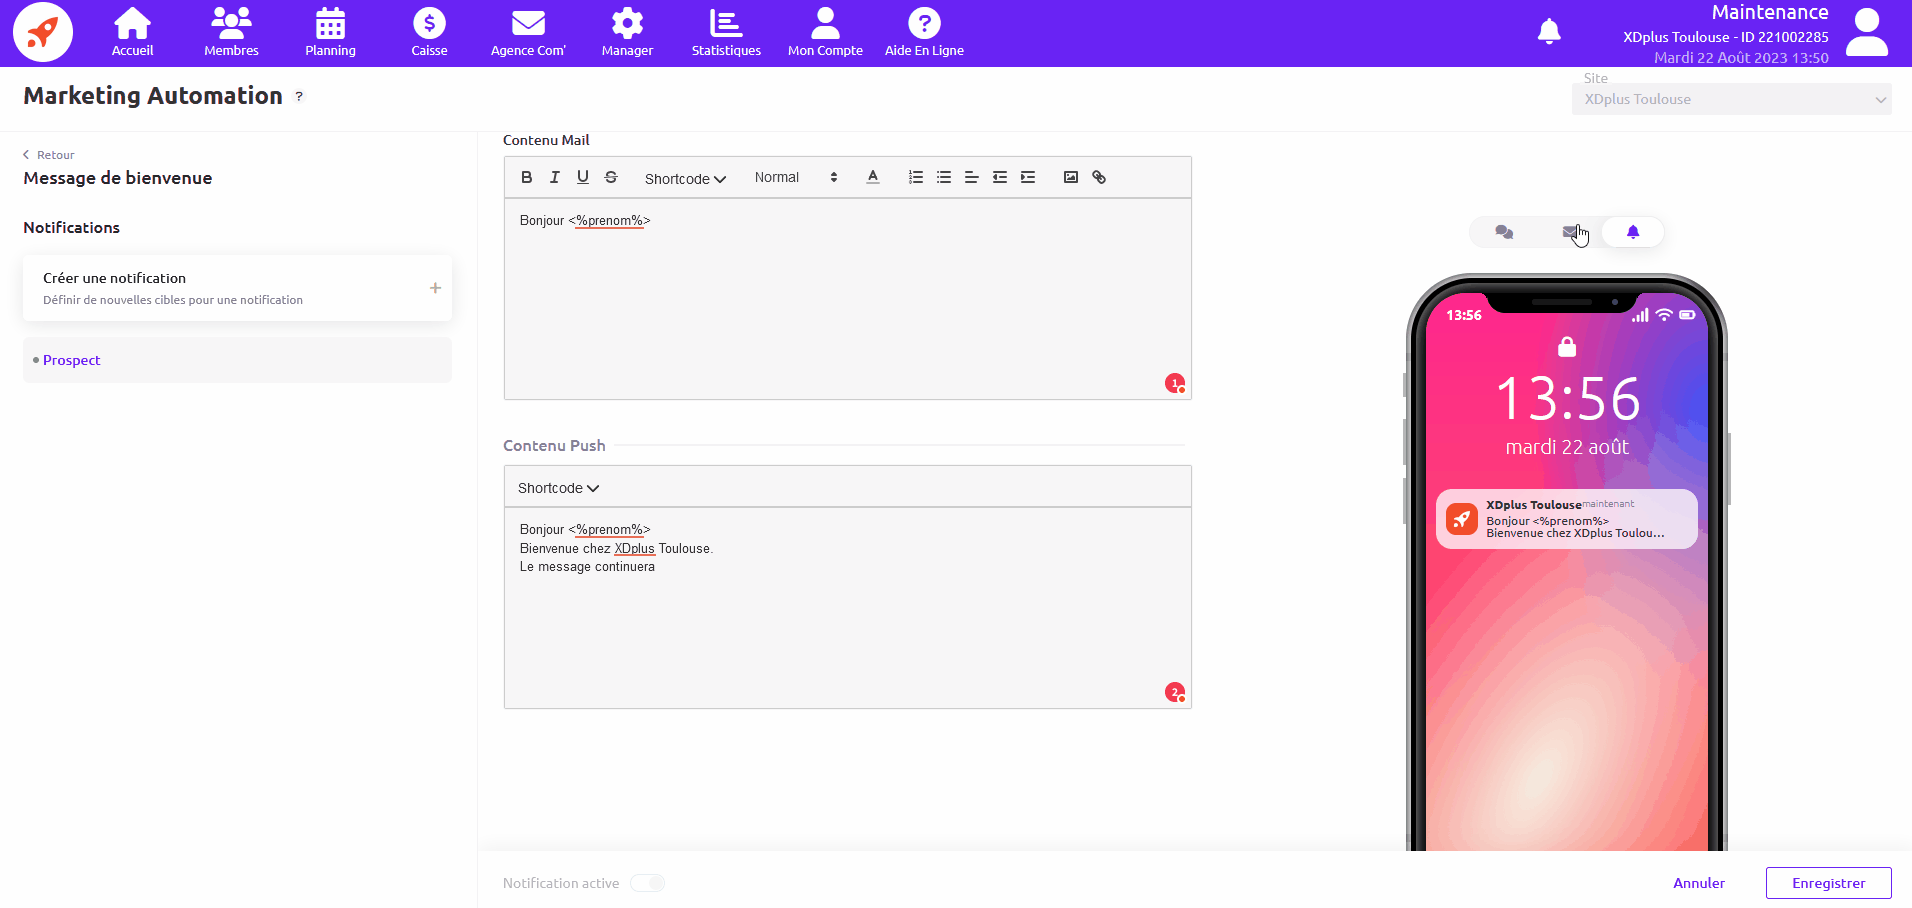Click plus to create a notification

[435, 288]
